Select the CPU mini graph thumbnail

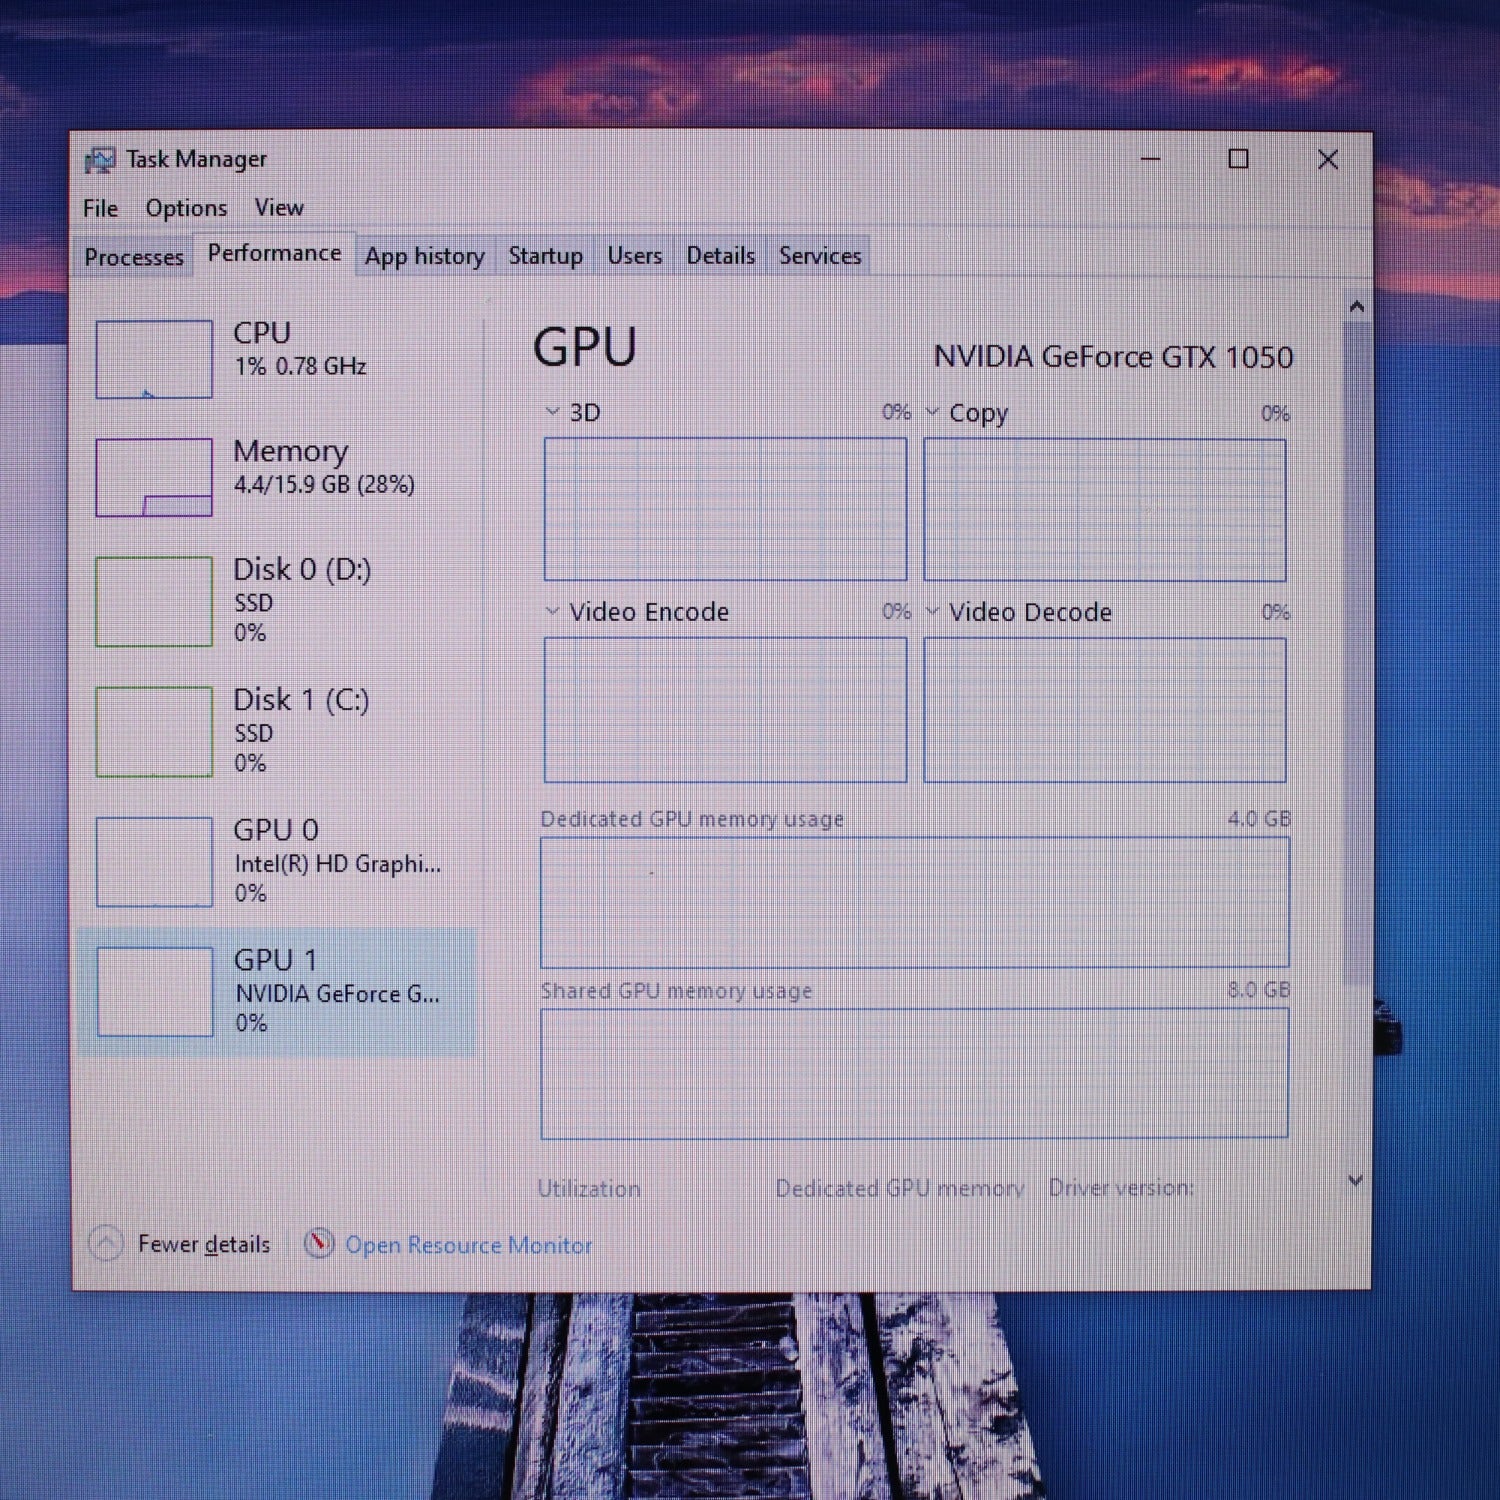coord(154,359)
